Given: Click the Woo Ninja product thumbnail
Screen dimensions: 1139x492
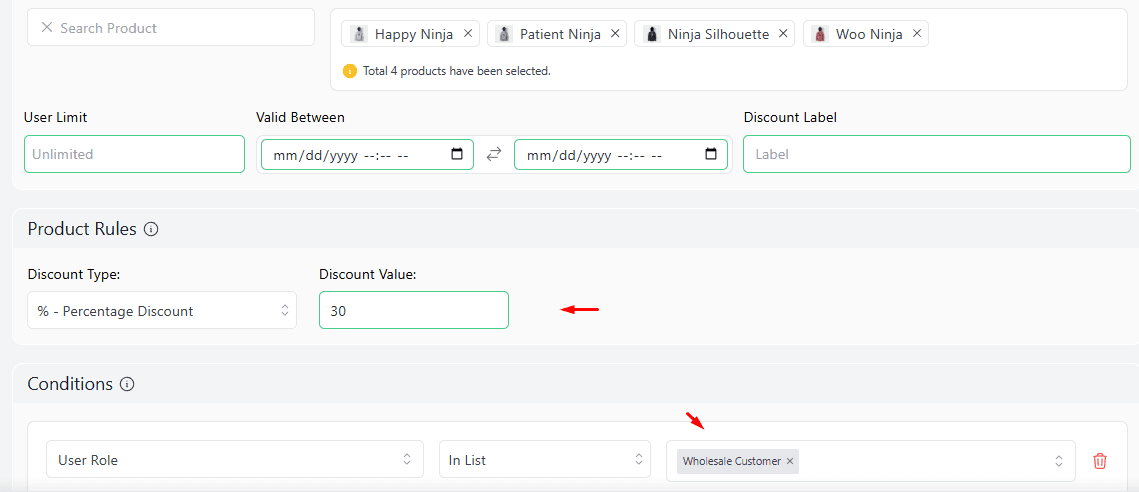Looking at the screenshot, I should pos(820,34).
